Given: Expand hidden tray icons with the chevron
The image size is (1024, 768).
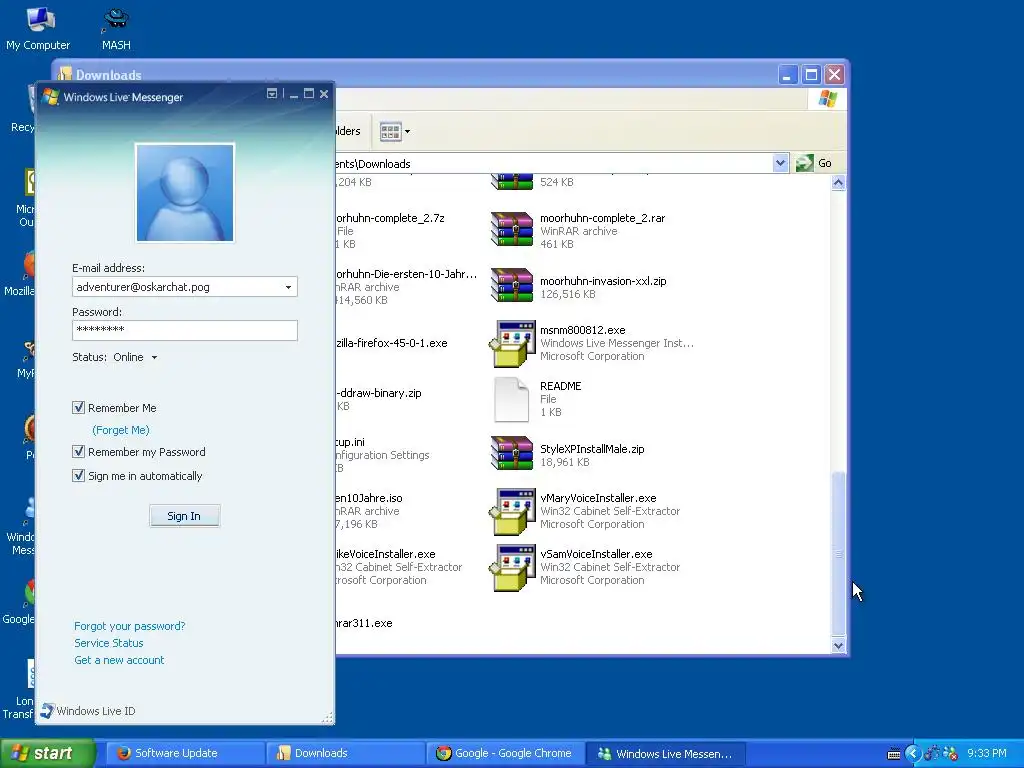Looking at the screenshot, I should (x=912, y=754).
